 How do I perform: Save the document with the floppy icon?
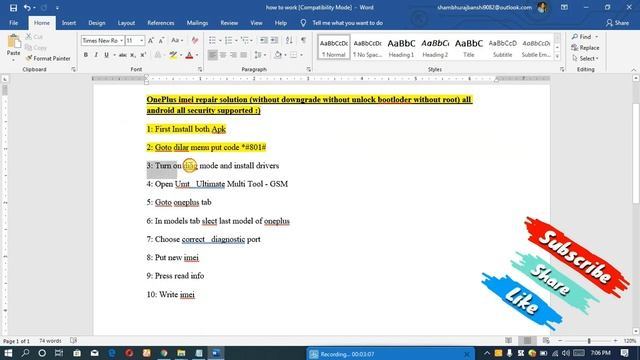[x=13, y=7]
